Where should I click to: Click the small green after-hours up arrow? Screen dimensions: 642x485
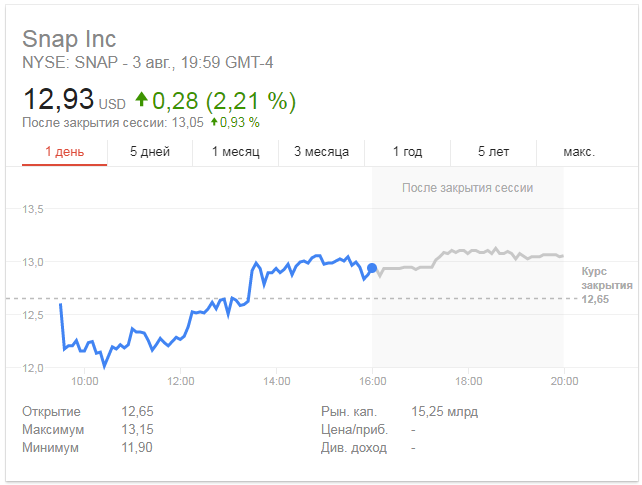pyautogui.click(x=214, y=122)
